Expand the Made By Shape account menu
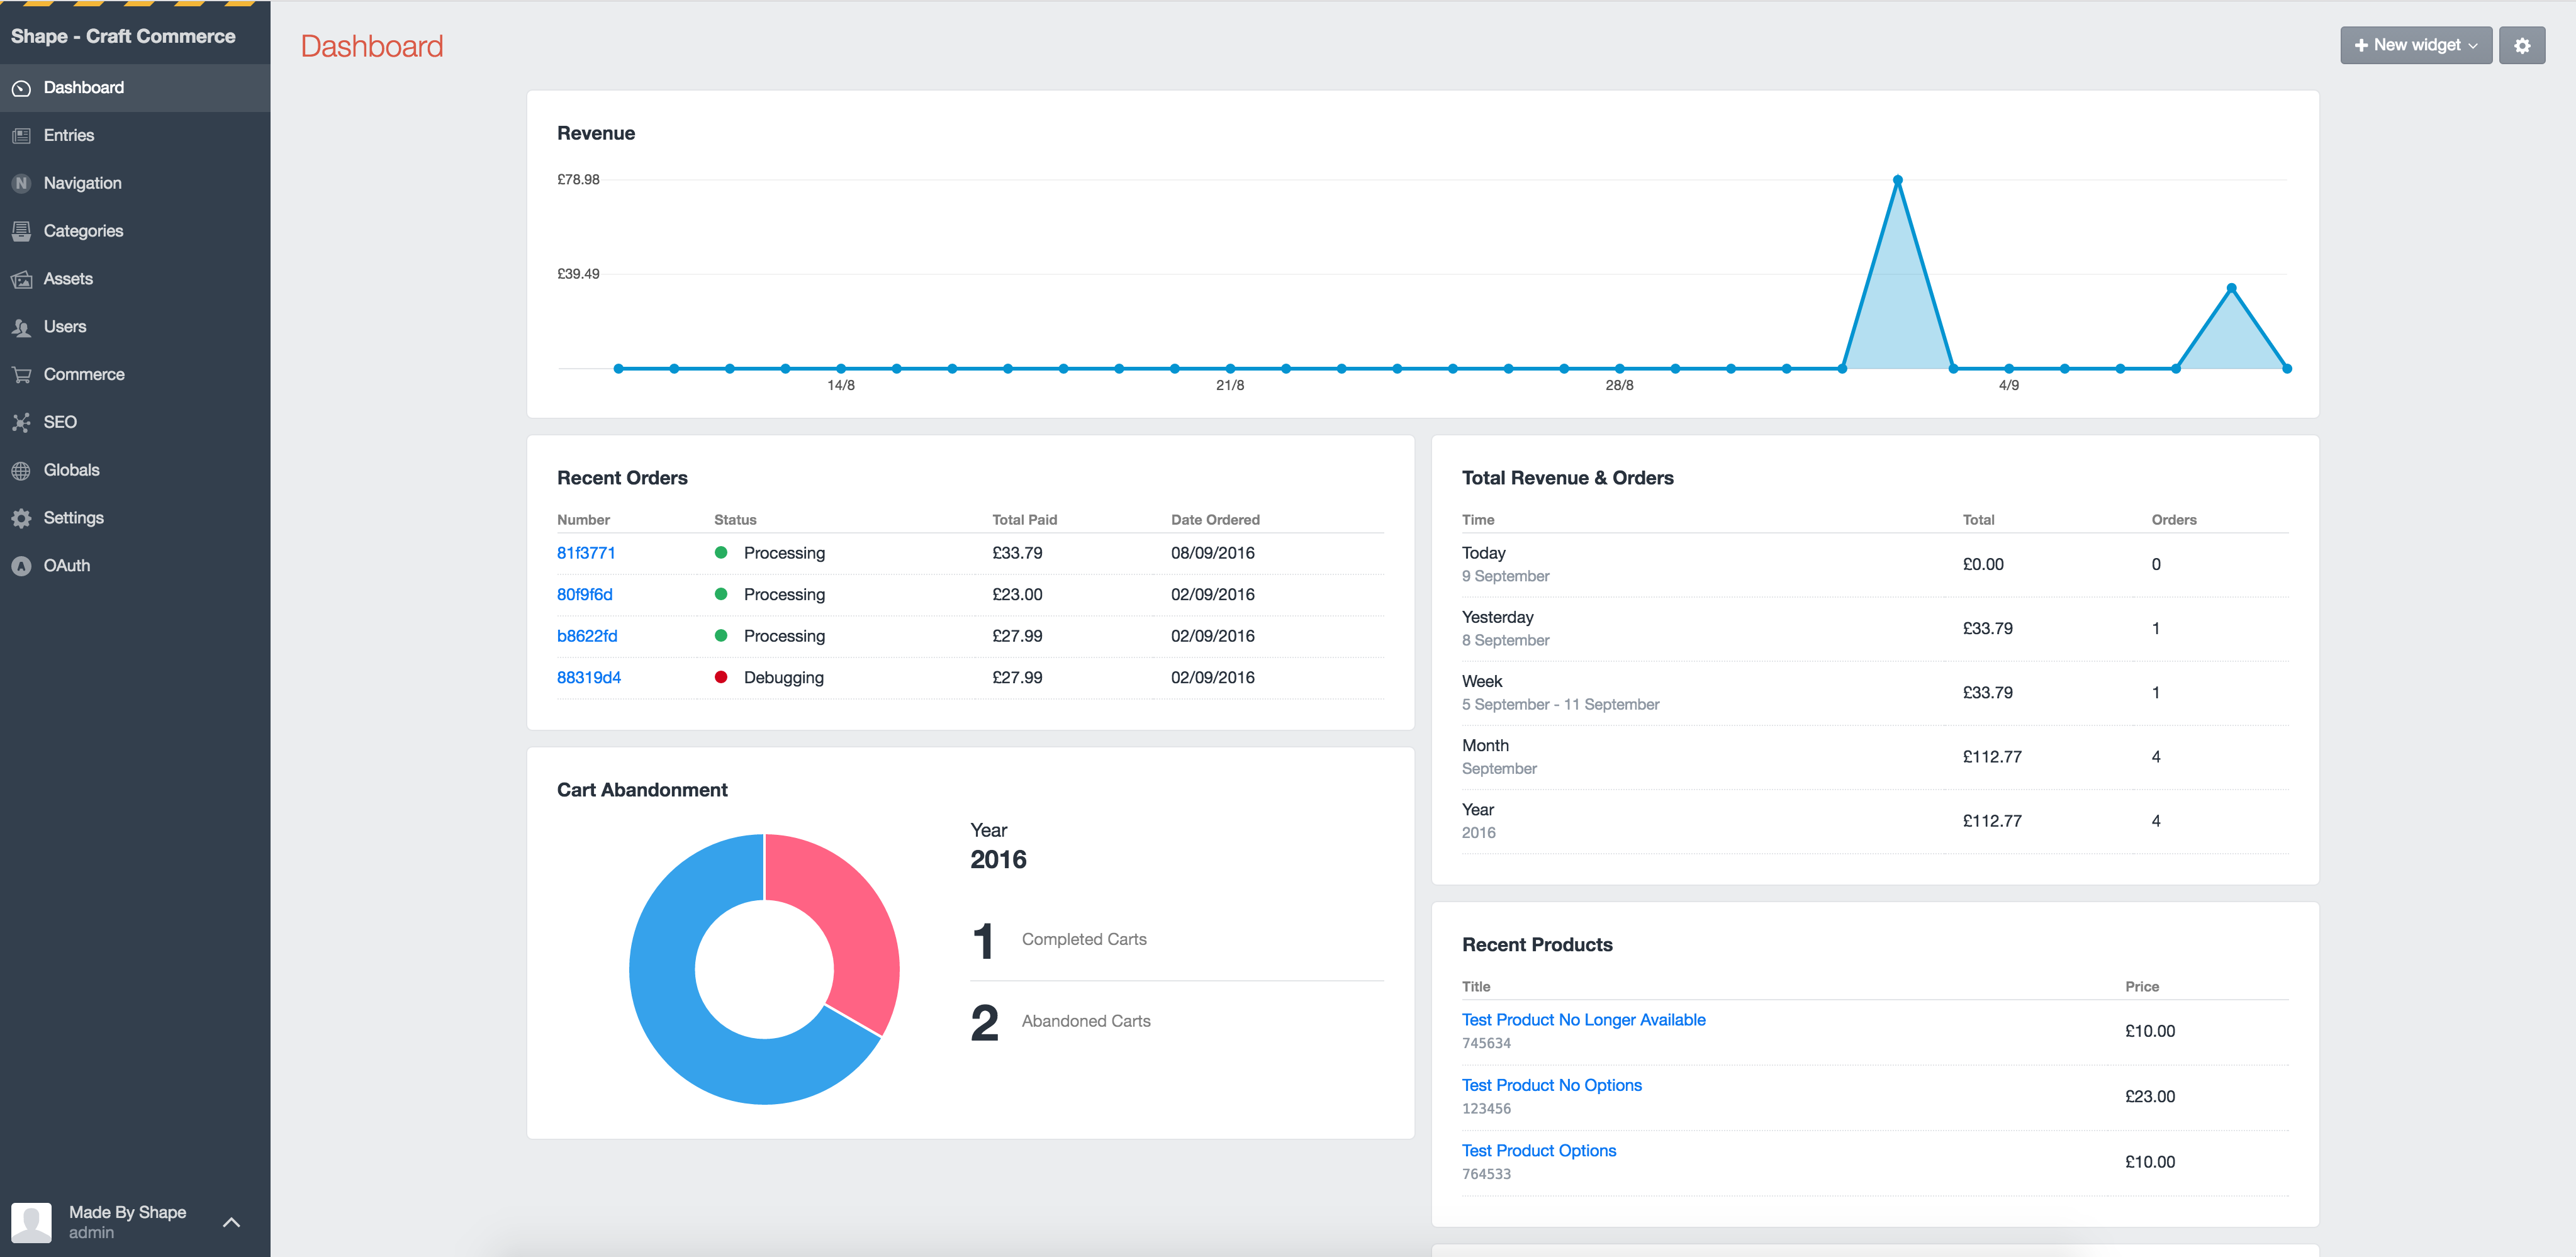The image size is (2576, 1257). coord(231,1221)
